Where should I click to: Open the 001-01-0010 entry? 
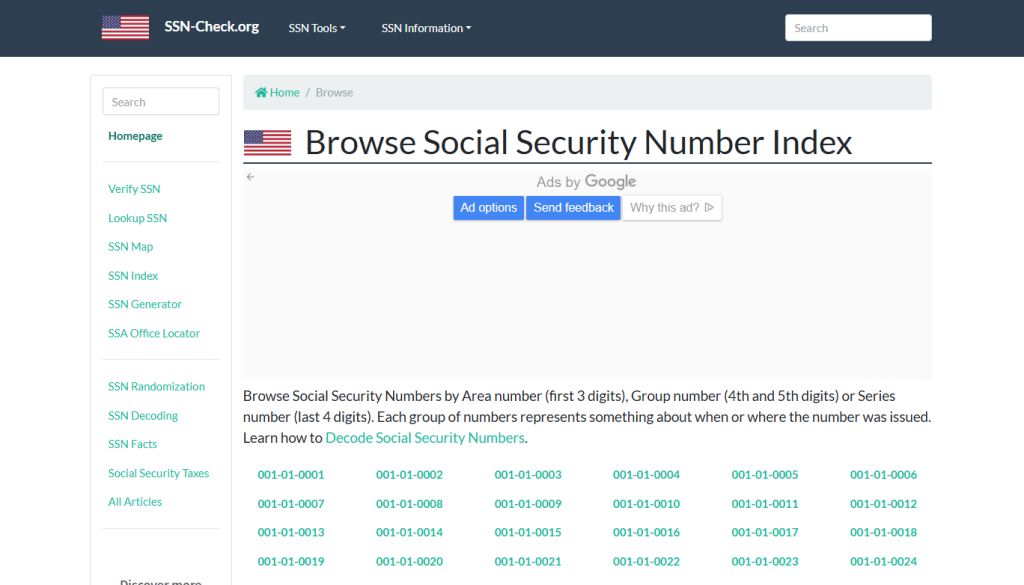coord(647,504)
